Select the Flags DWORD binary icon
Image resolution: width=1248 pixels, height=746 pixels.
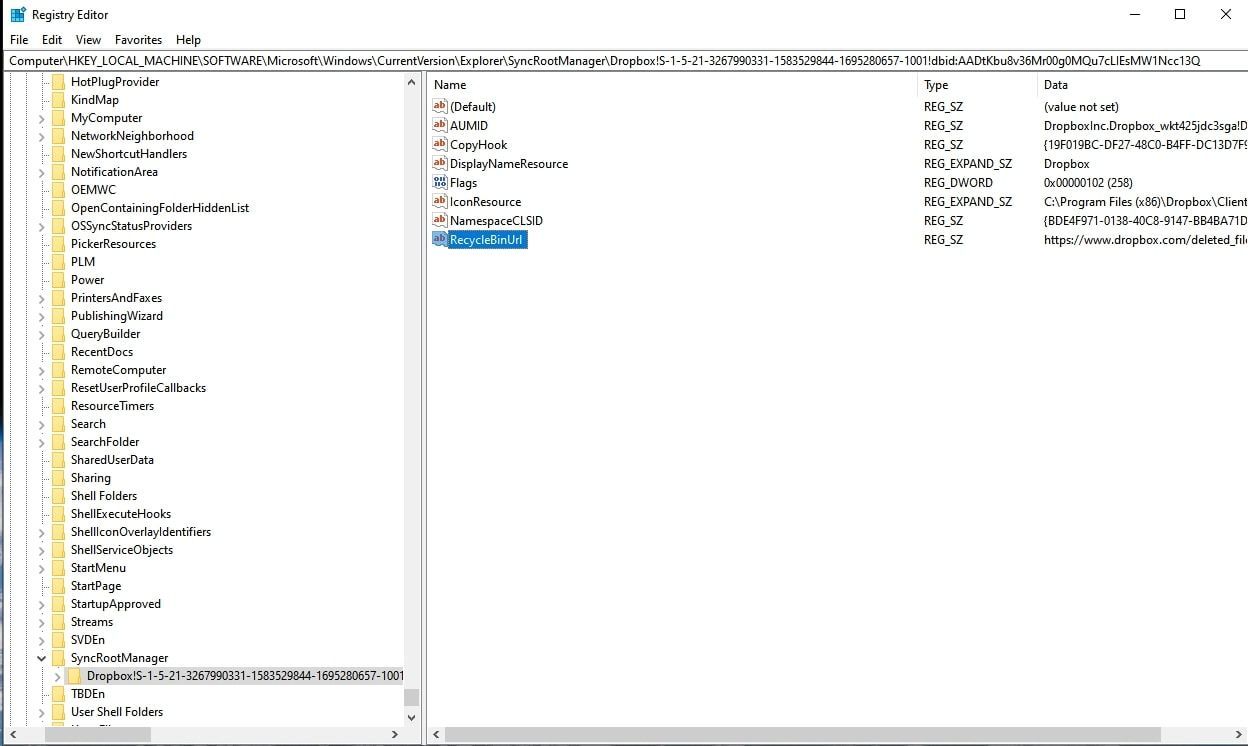click(439, 183)
